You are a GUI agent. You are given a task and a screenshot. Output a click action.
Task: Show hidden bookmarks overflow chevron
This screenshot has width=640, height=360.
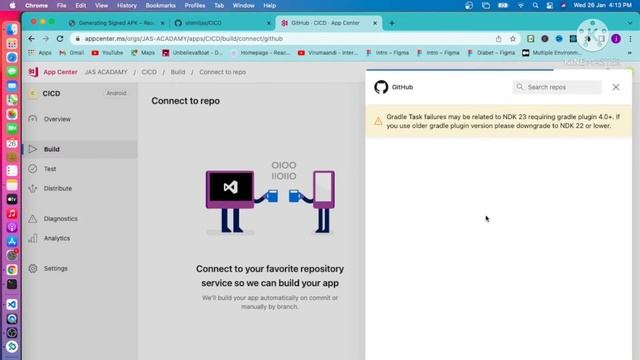[x=630, y=53]
